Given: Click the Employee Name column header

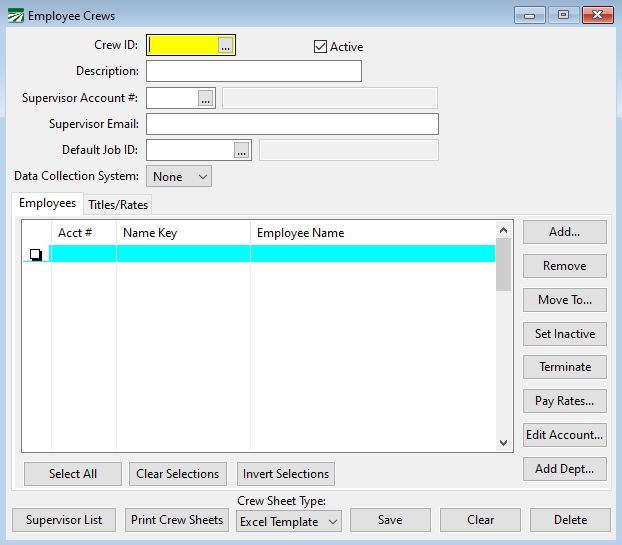Looking at the screenshot, I should [373, 233].
